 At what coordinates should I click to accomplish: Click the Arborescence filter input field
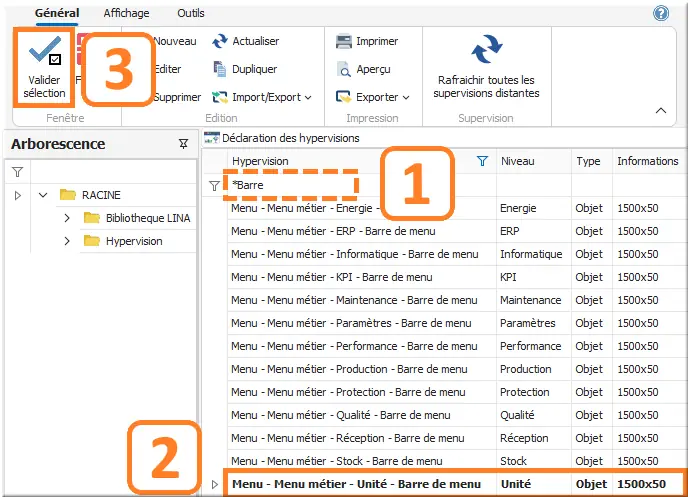pos(113,172)
